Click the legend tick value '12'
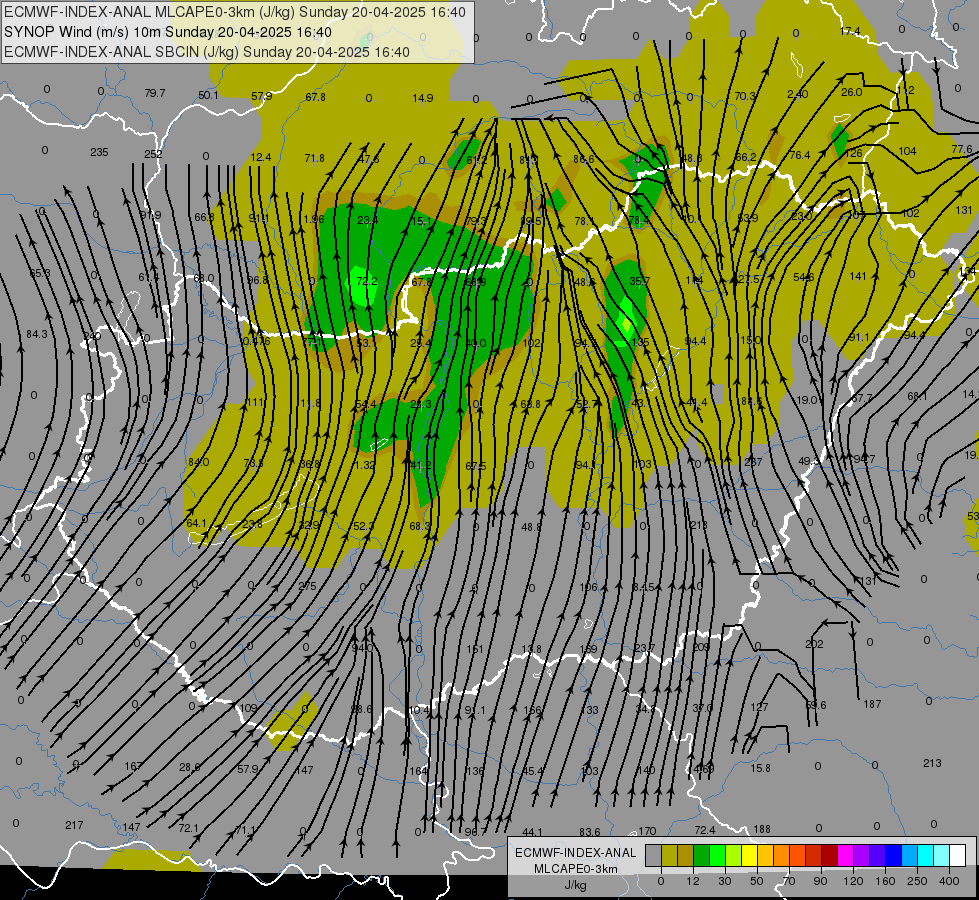979x900 pixels. click(692, 881)
